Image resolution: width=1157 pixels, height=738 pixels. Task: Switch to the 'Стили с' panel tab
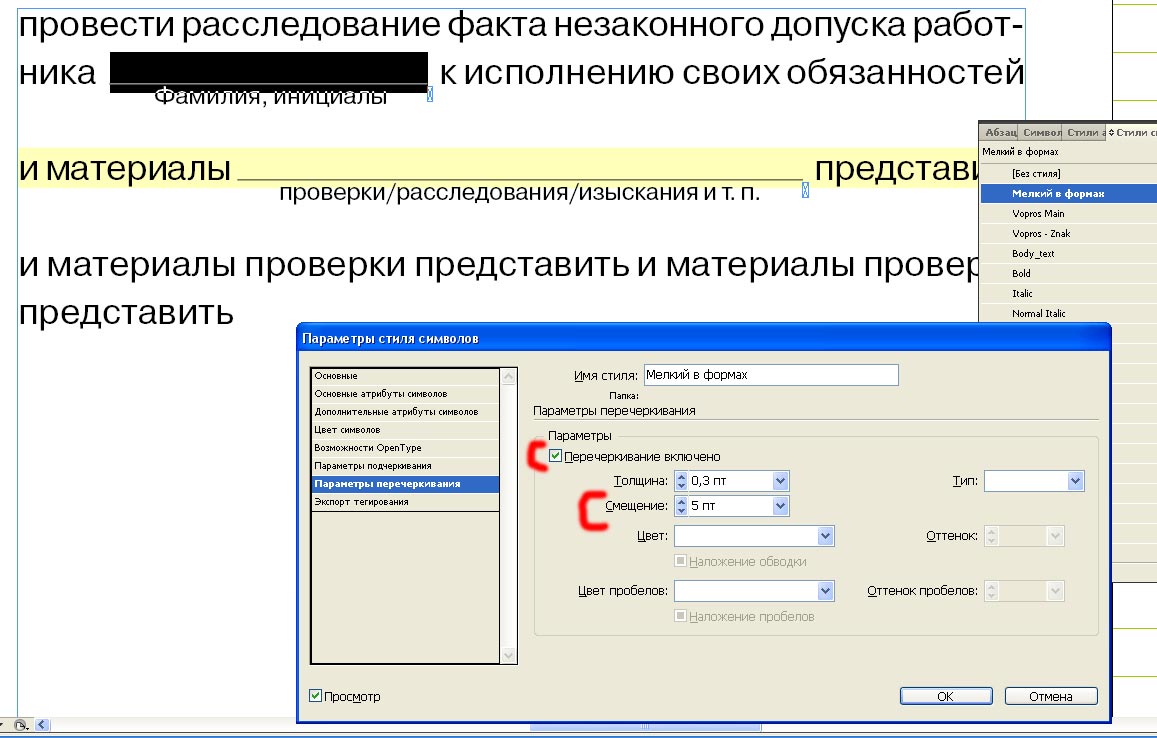[1132, 132]
